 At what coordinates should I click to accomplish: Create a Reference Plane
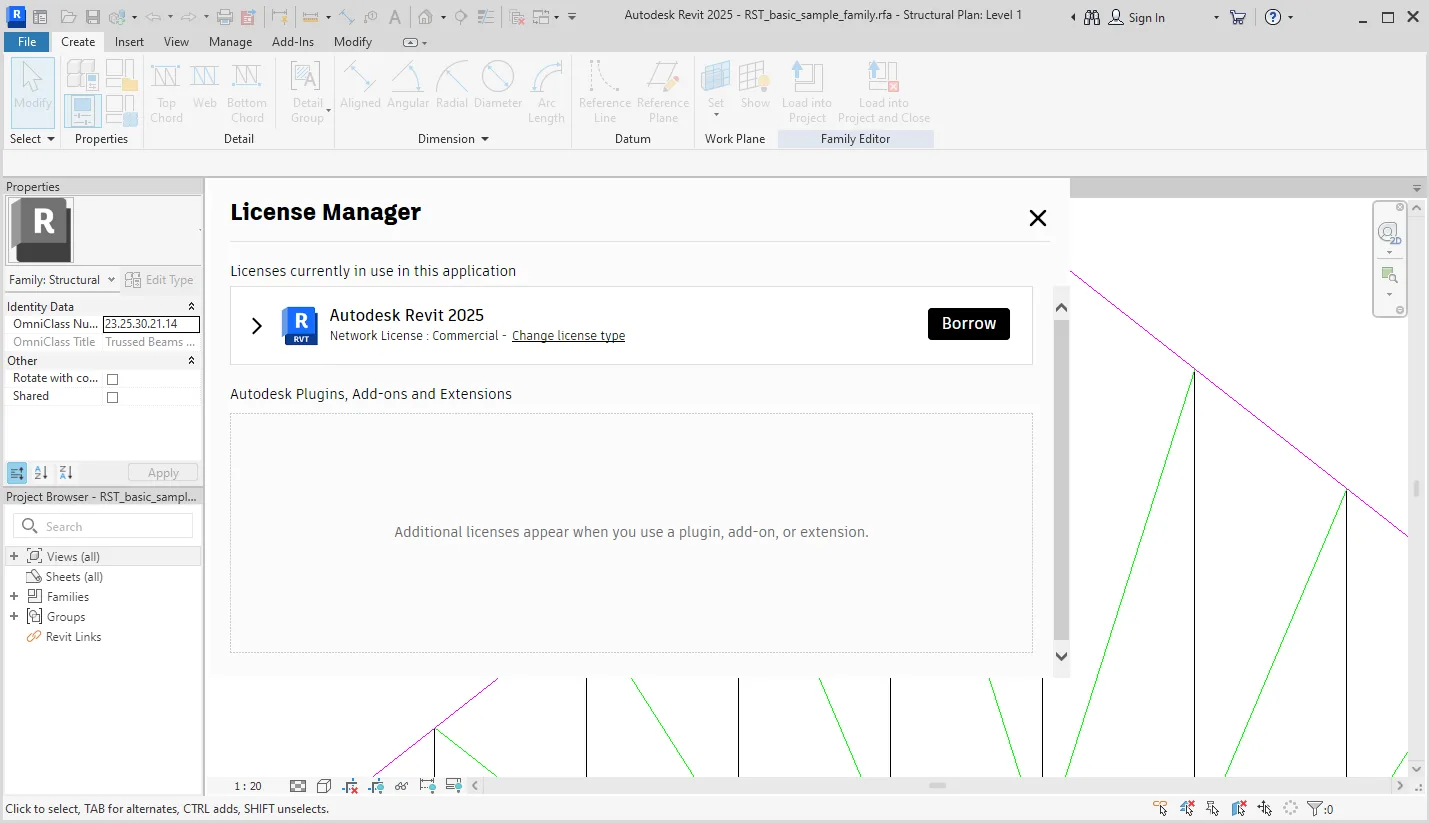[x=663, y=91]
